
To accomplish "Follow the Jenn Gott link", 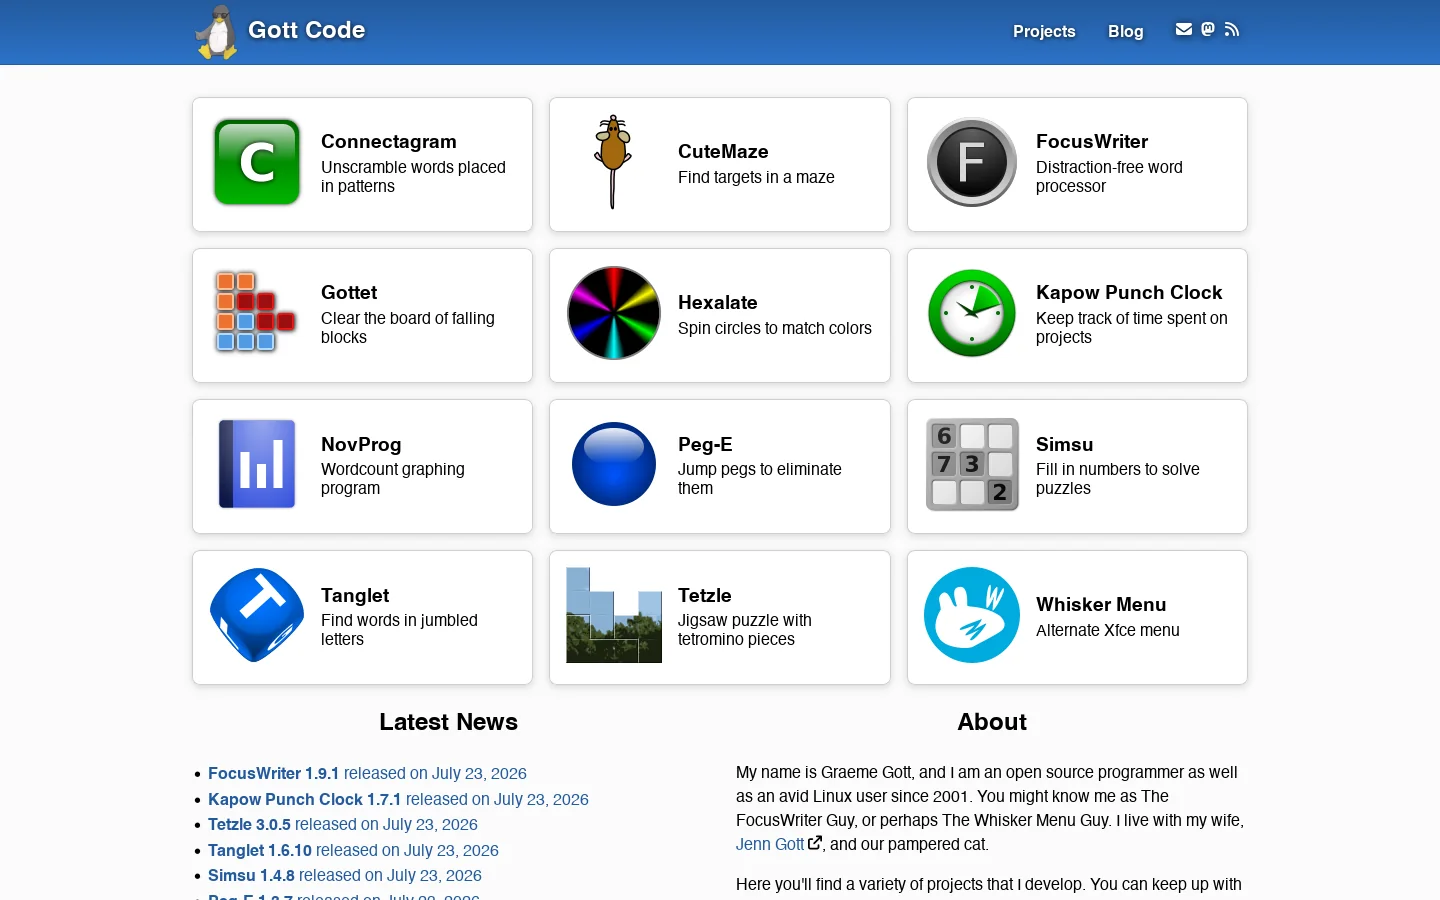I will (779, 844).
